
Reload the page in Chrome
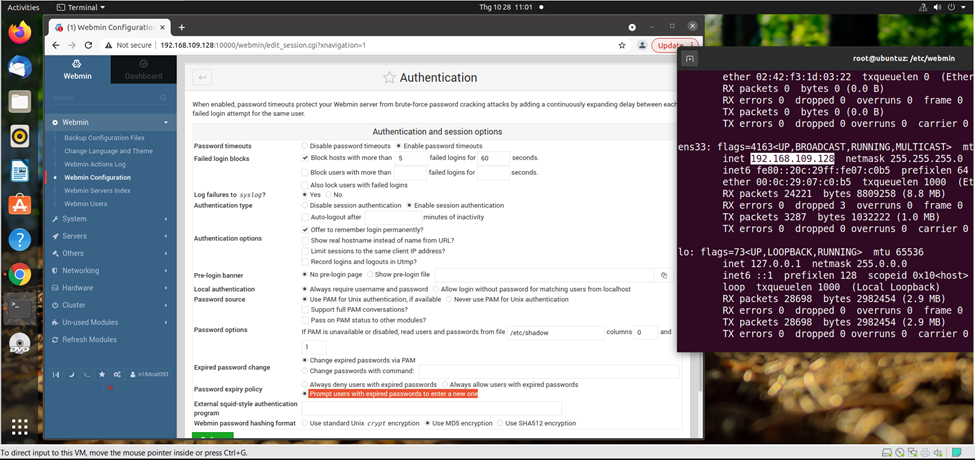[88, 45]
